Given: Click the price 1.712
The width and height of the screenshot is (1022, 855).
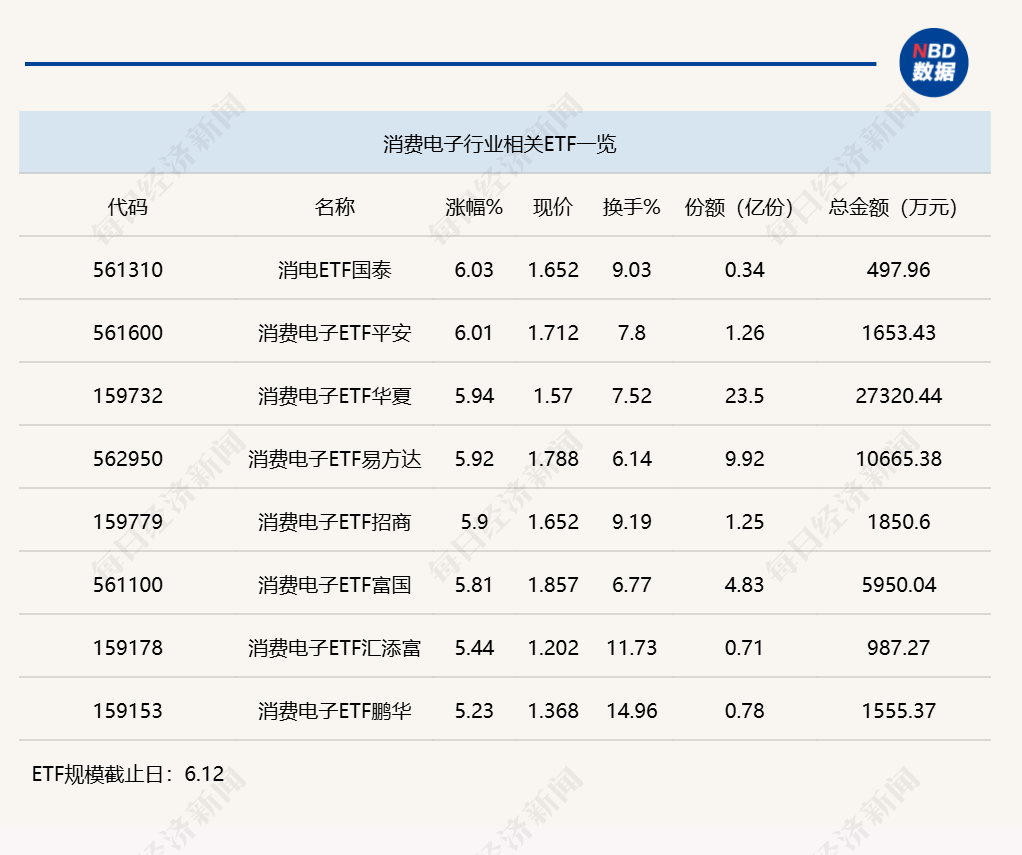Looking at the screenshot, I should coord(553,333).
